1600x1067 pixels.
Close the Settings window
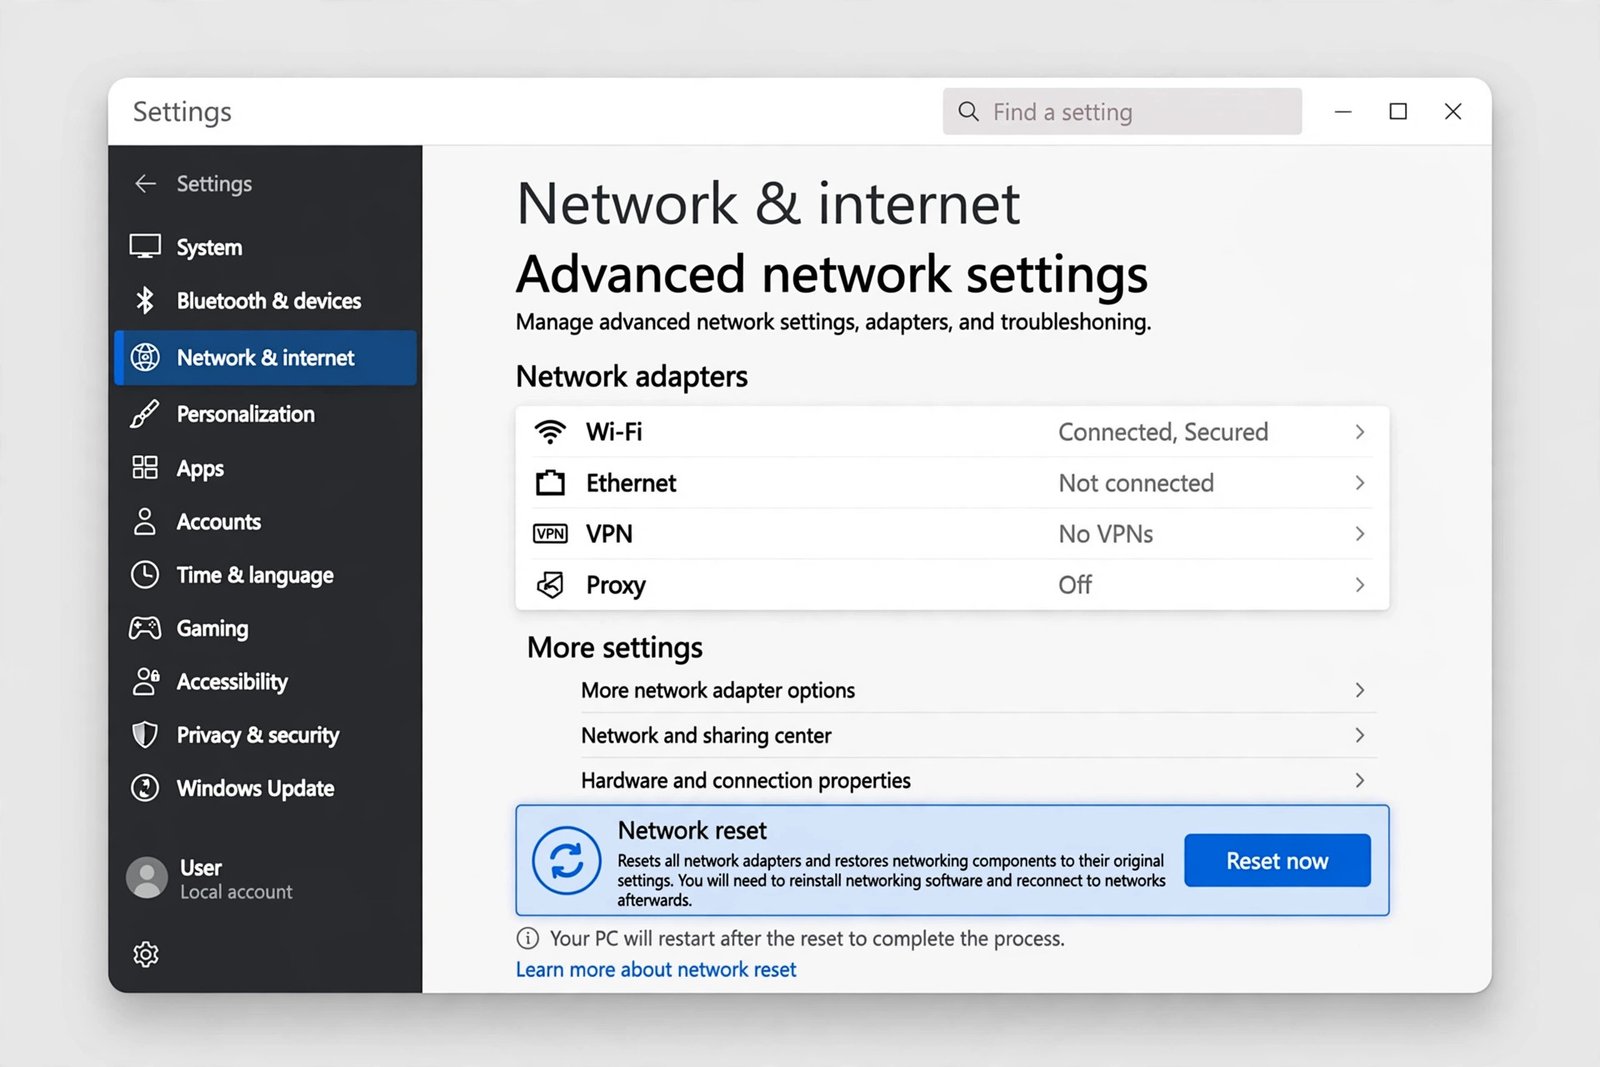[x=1453, y=111]
